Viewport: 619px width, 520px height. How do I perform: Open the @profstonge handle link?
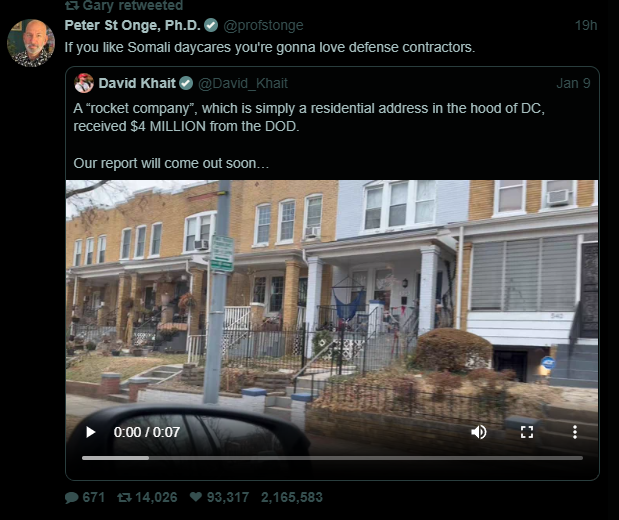click(263, 25)
